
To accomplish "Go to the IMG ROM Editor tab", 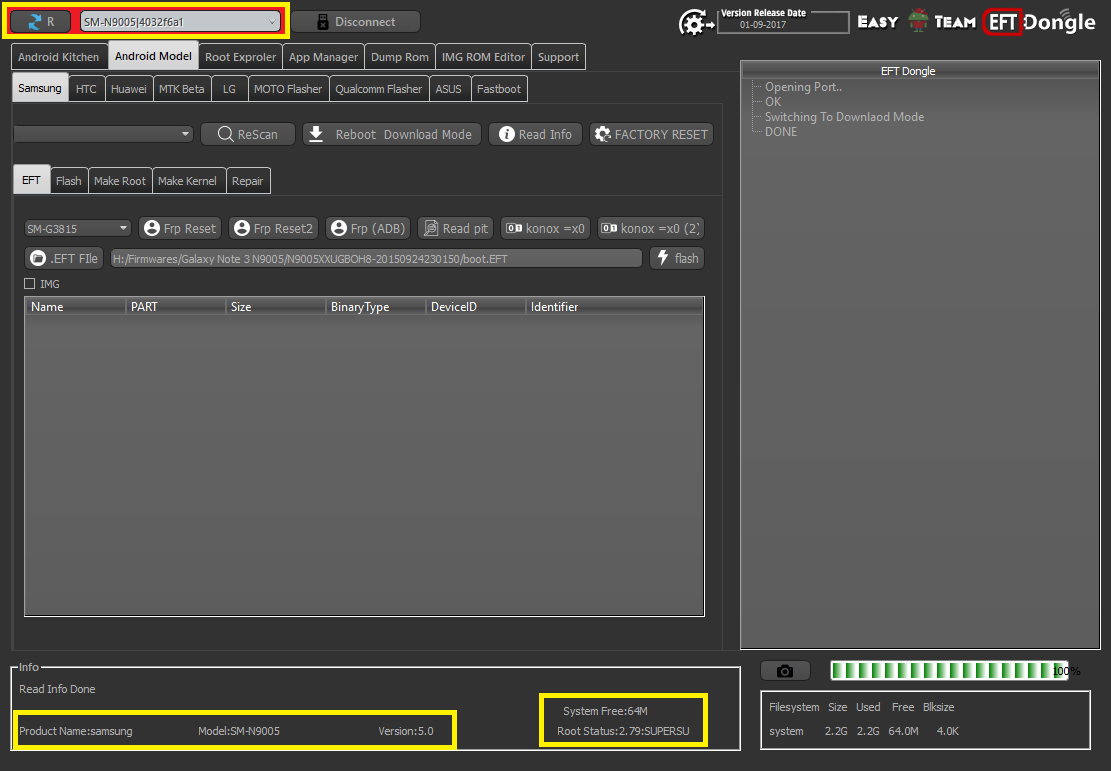I will (x=483, y=57).
